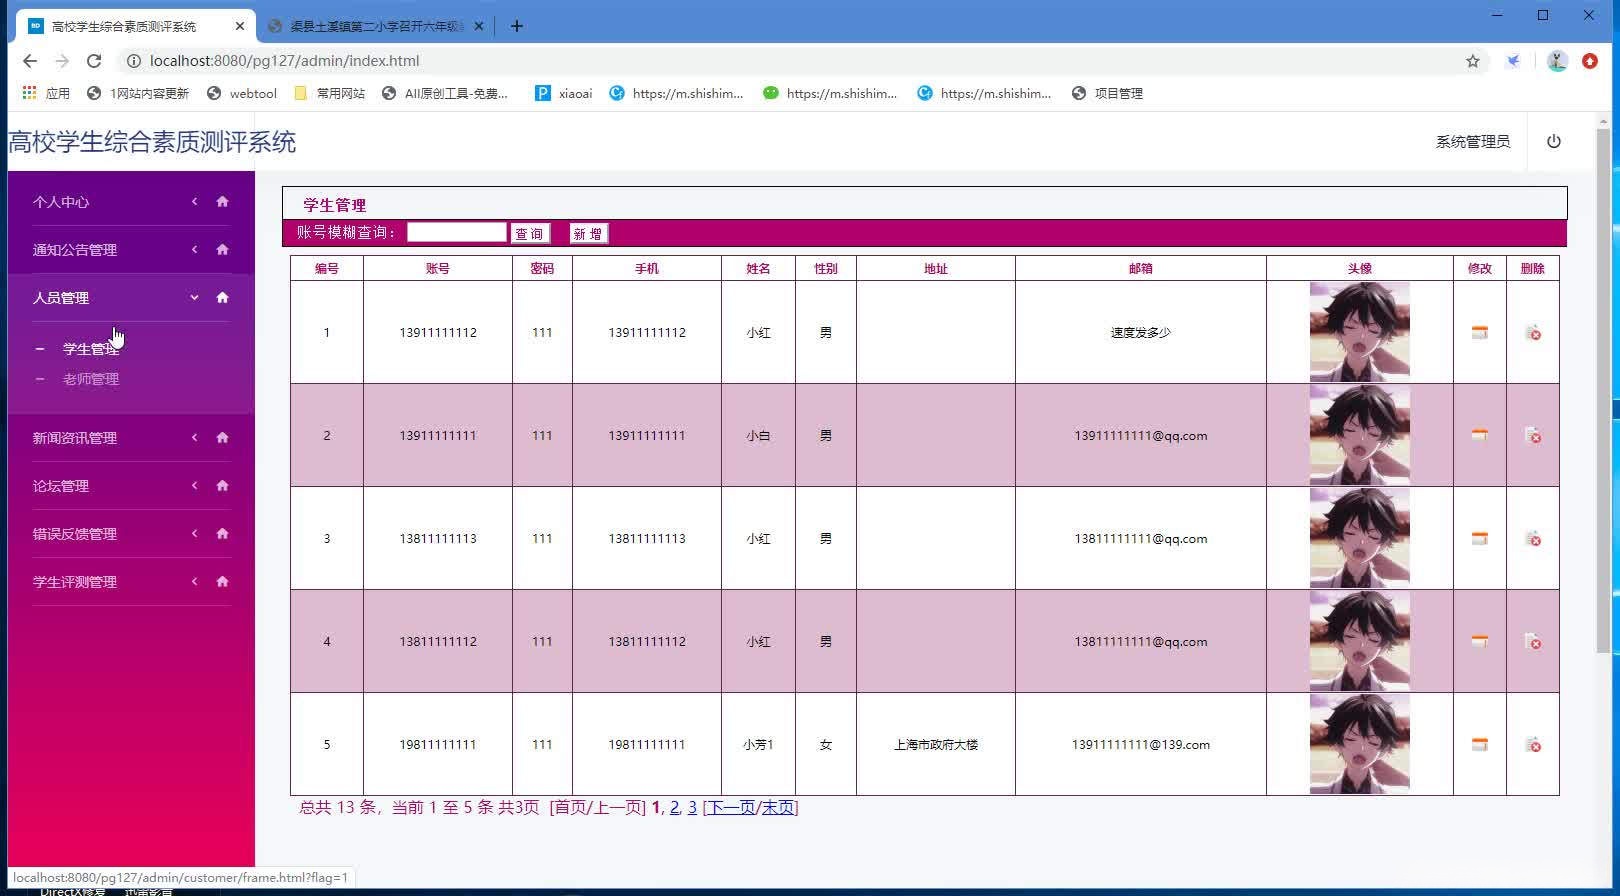Click the home icon beside 人员管理
The image size is (1620, 896).
click(x=222, y=298)
